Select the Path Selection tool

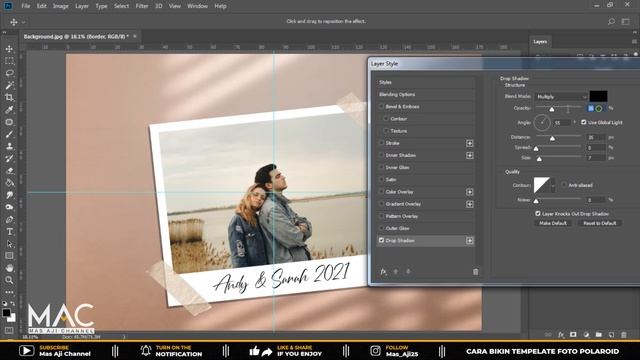click(x=9, y=244)
